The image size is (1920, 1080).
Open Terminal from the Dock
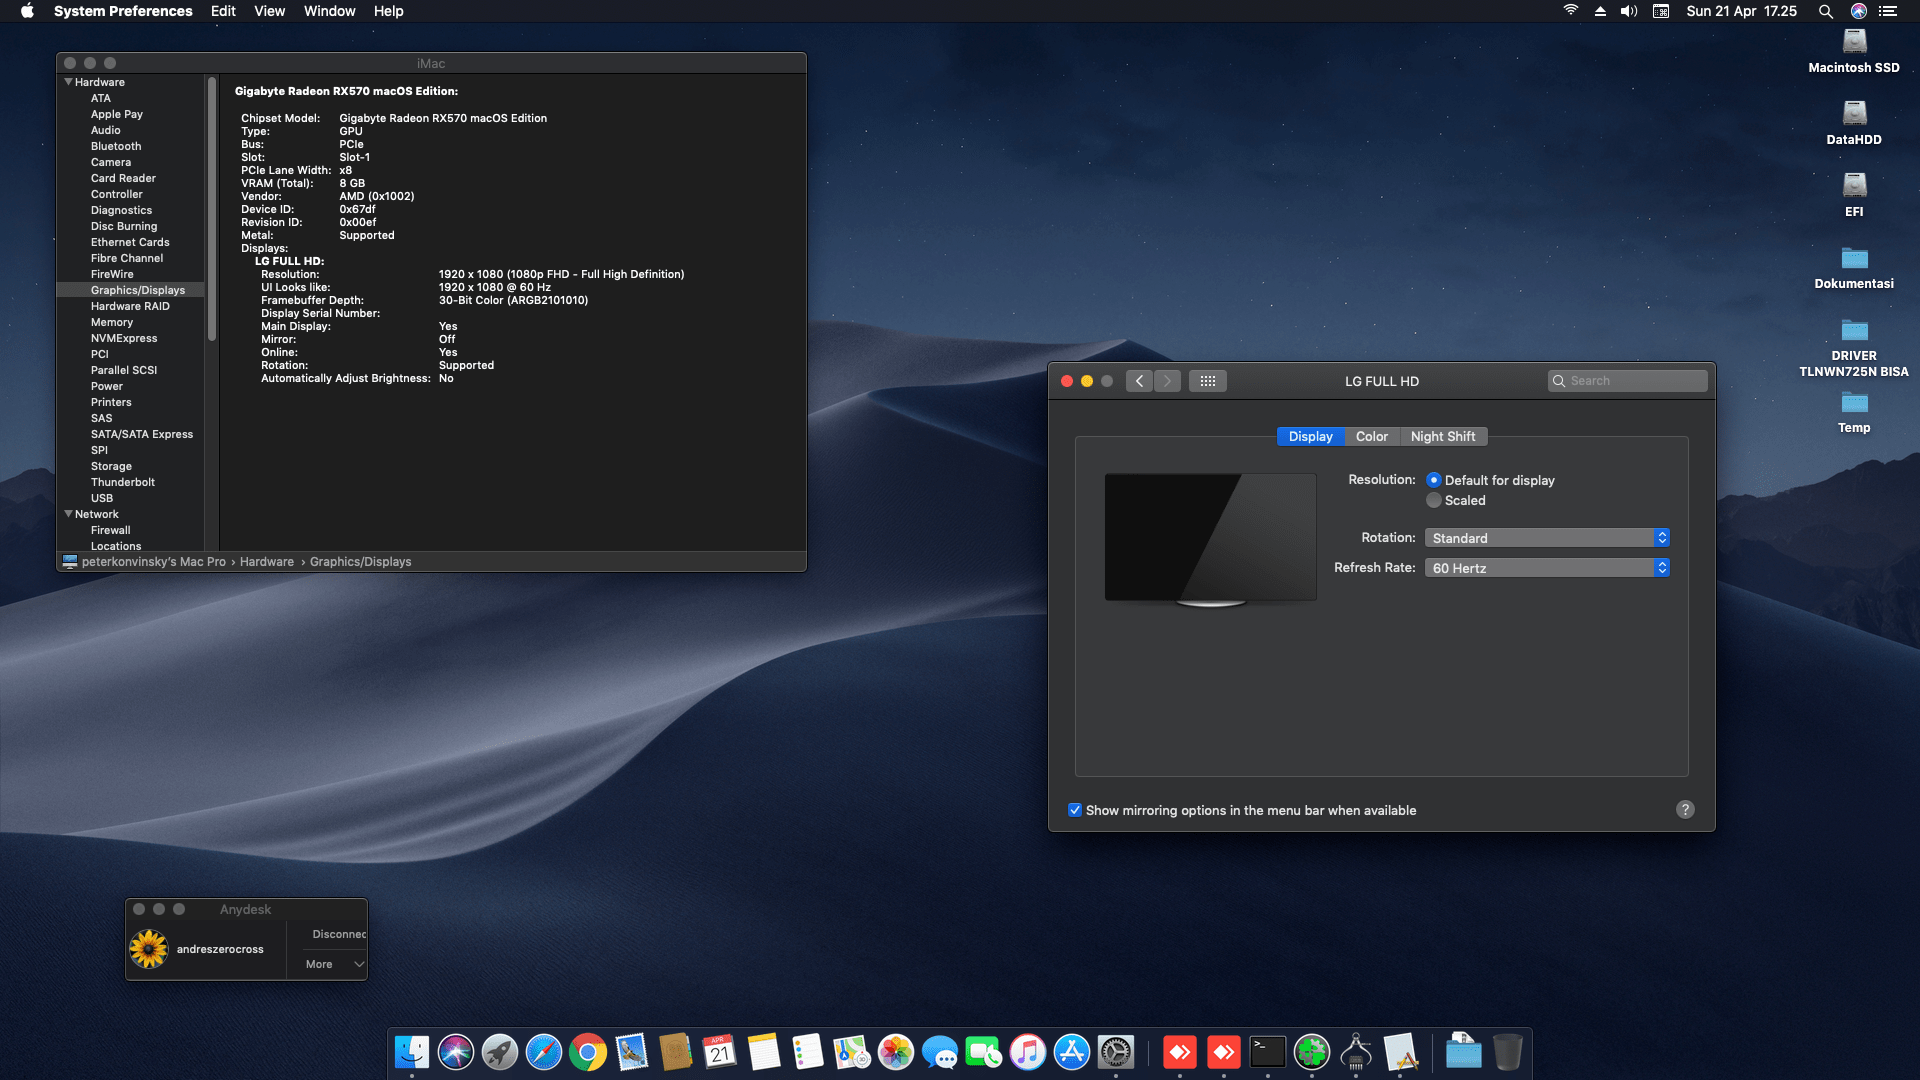pos(1267,1052)
